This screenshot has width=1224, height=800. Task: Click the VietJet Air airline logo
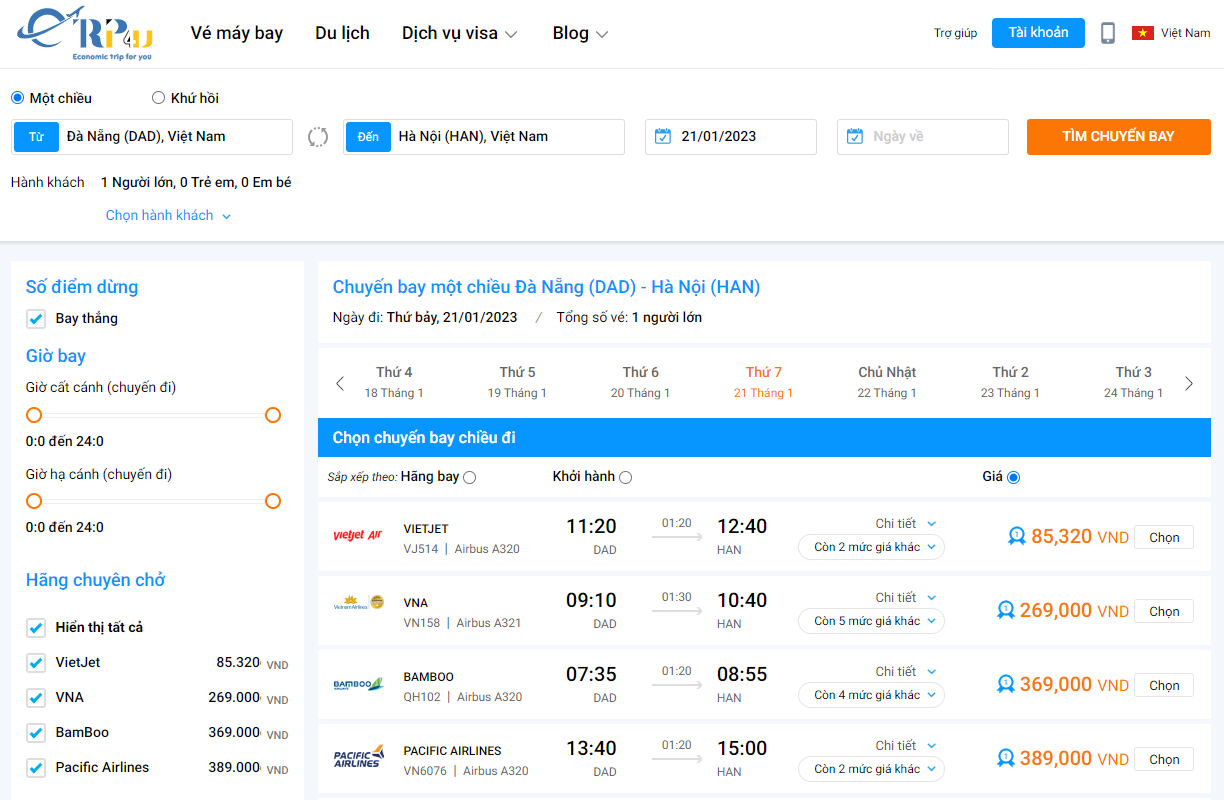pyautogui.click(x=359, y=536)
